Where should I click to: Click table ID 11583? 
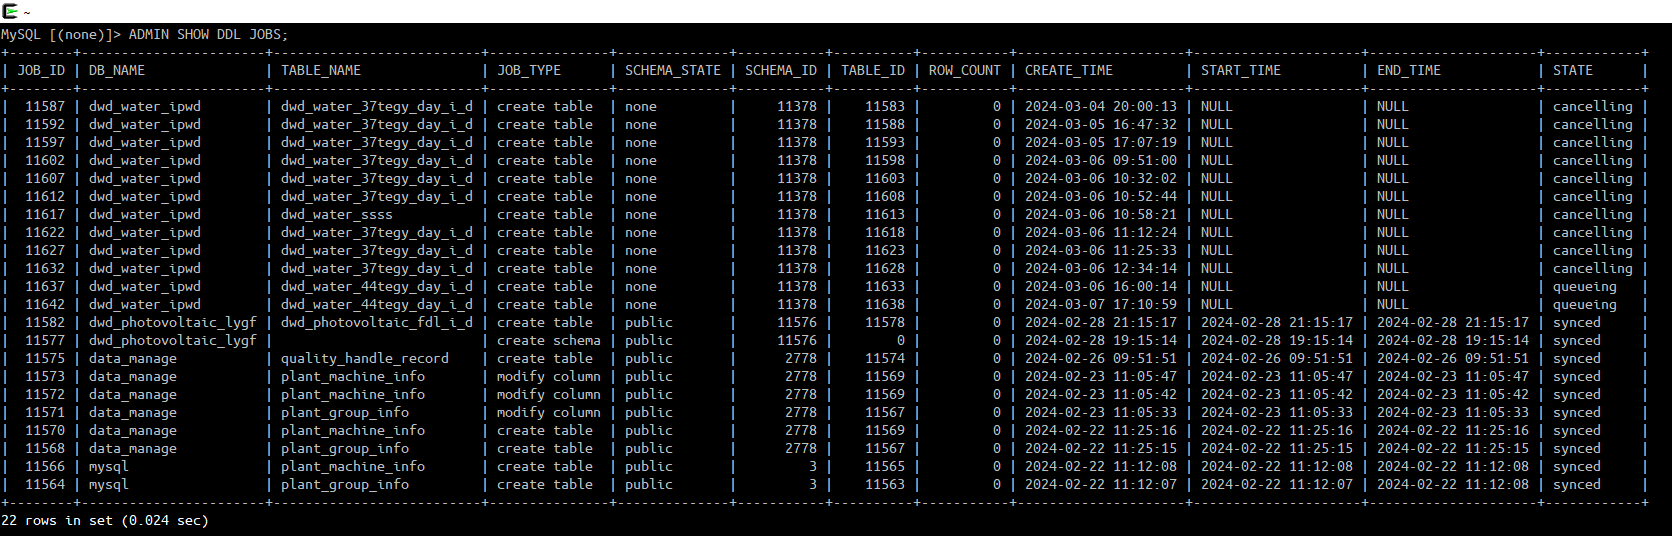(x=885, y=107)
